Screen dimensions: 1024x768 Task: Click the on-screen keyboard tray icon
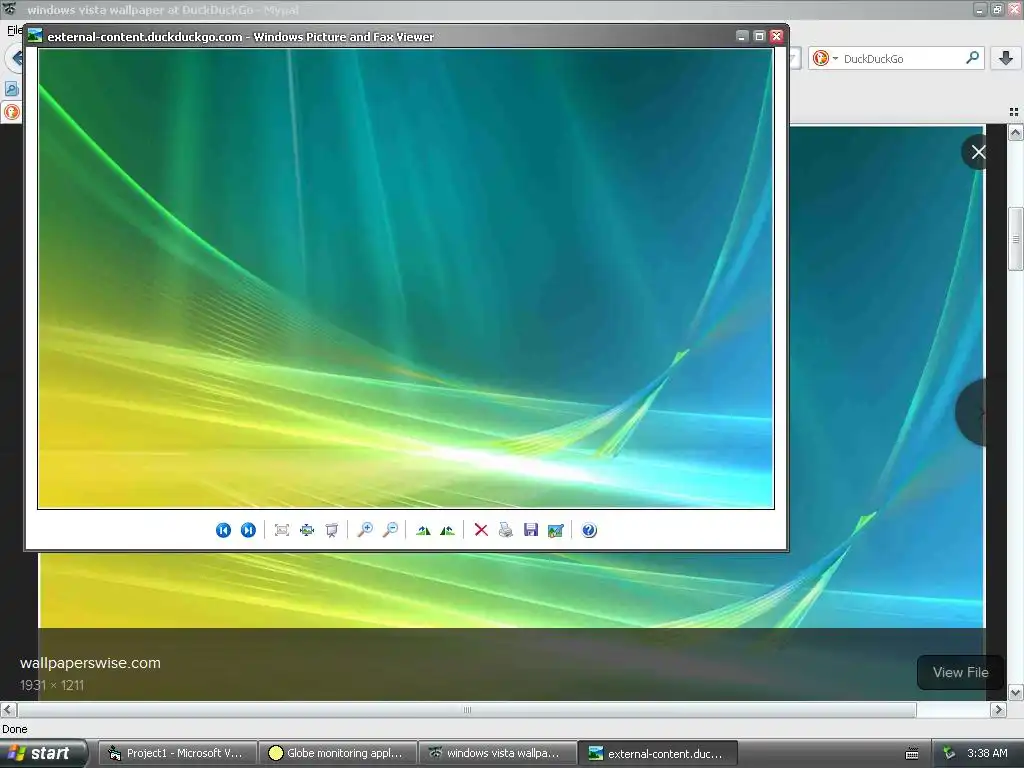[912, 754]
